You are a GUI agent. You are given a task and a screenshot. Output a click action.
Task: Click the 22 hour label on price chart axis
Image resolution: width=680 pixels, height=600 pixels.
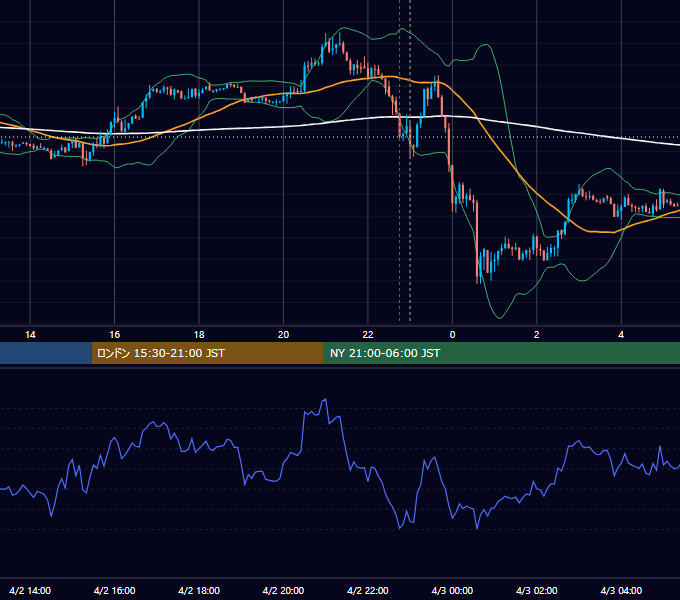[368, 335]
